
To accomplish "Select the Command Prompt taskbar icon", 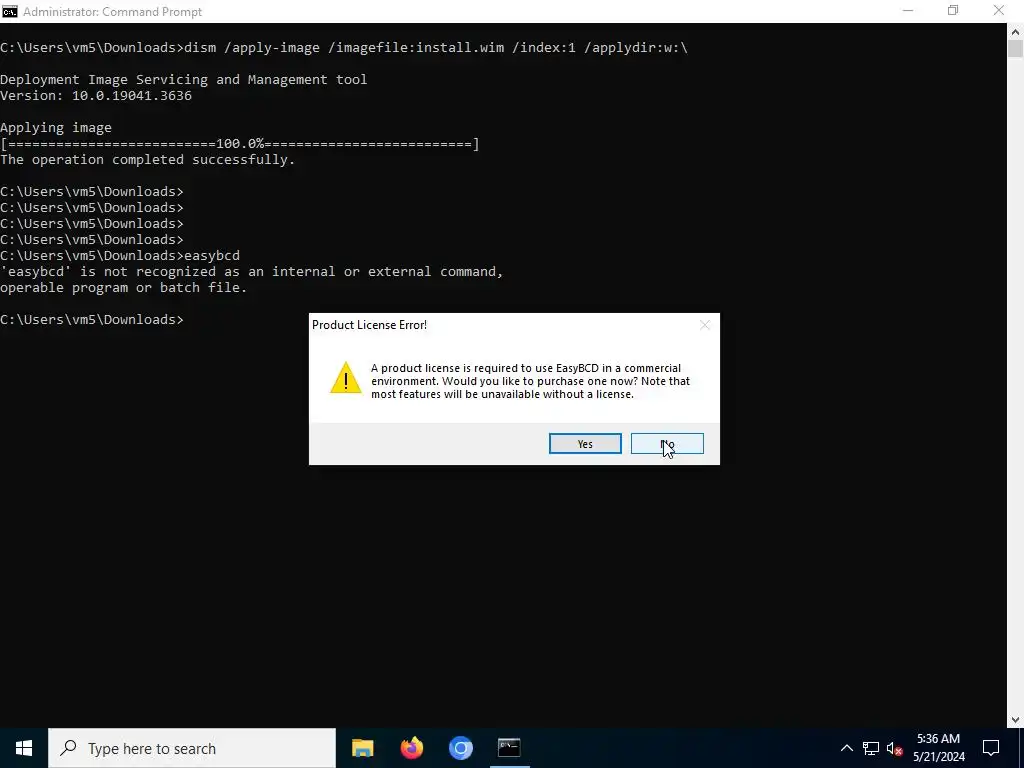I will [x=509, y=748].
